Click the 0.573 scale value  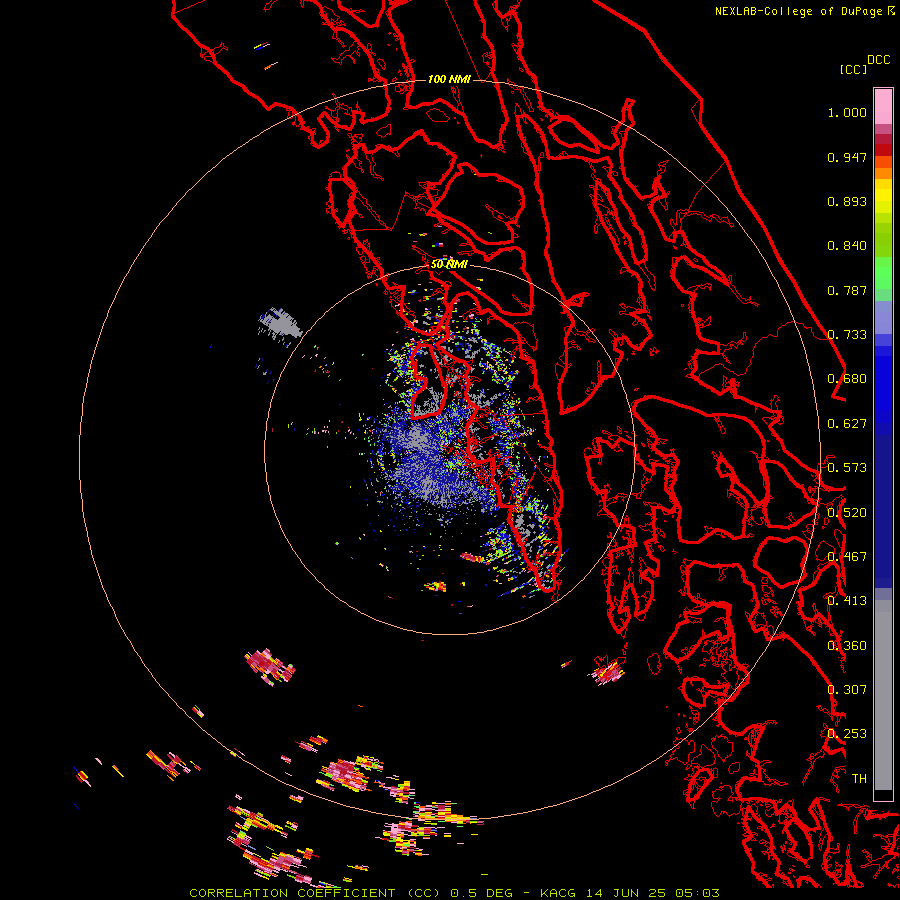point(847,468)
